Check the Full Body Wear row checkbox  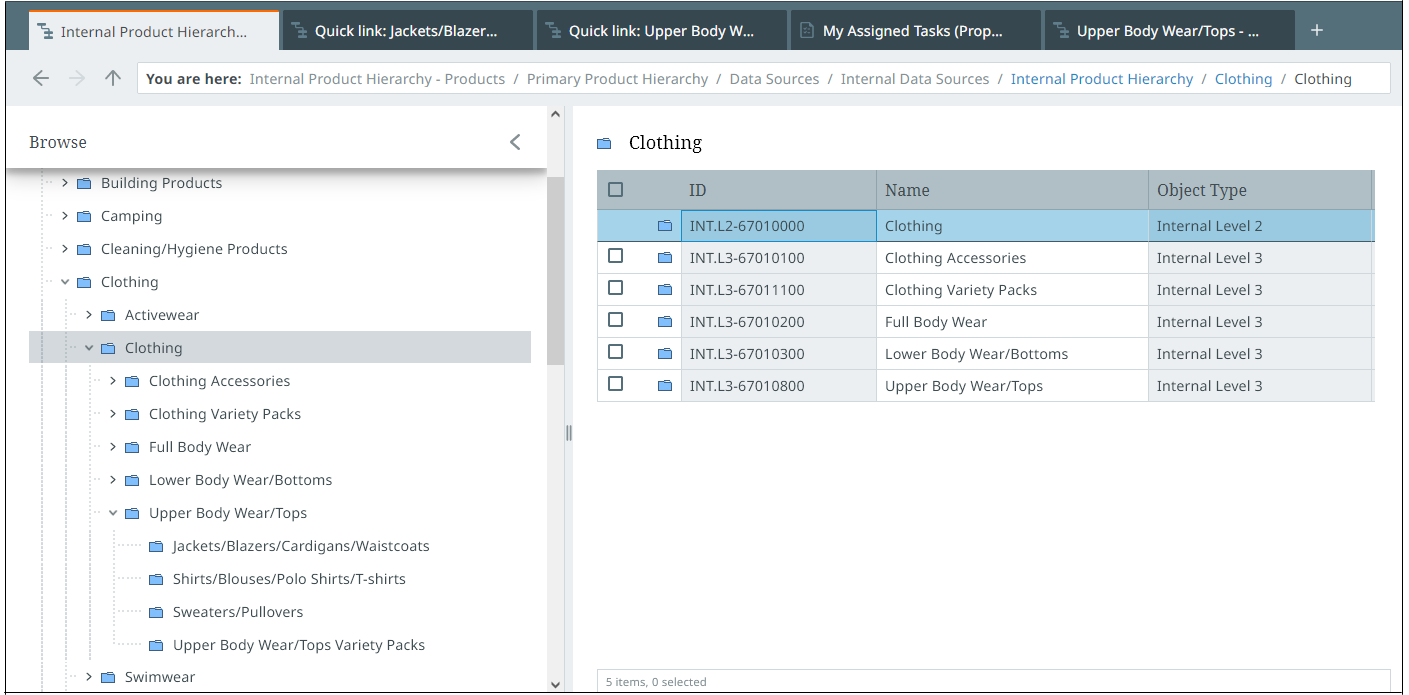(x=615, y=320)
